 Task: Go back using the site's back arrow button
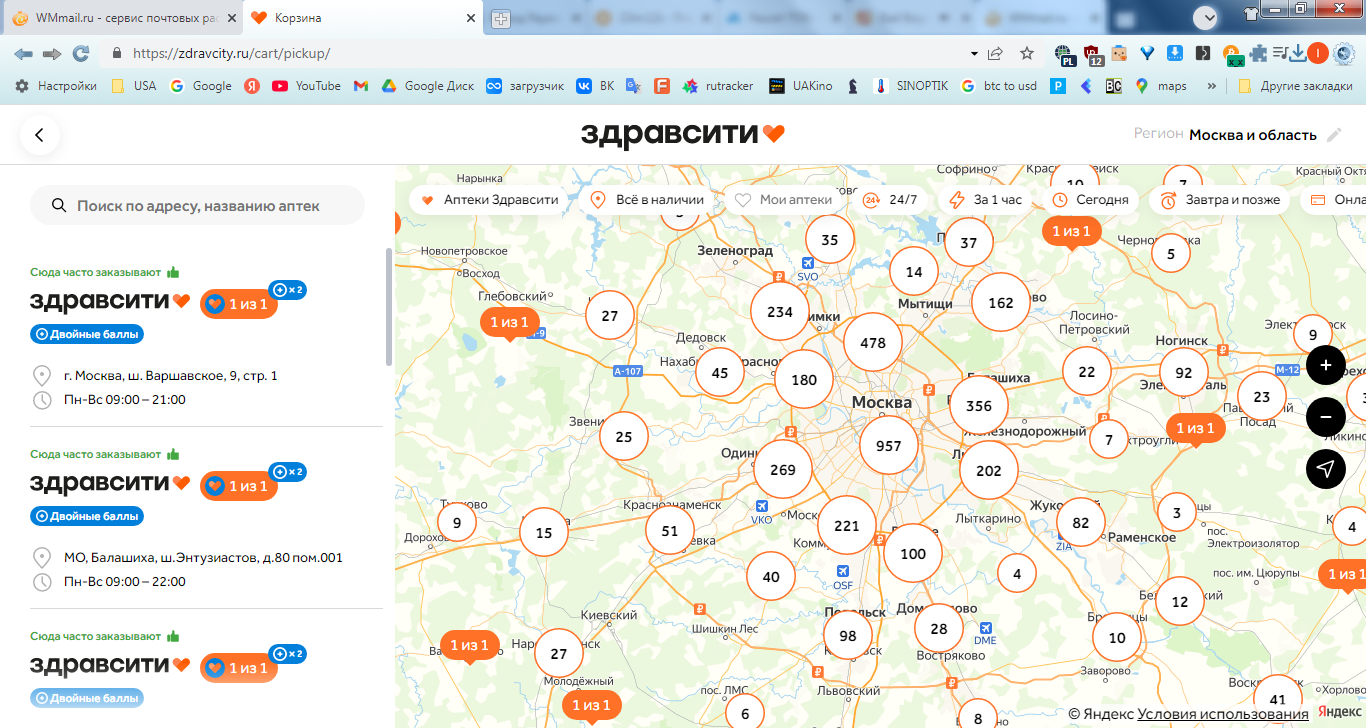[x=39, y=135]
